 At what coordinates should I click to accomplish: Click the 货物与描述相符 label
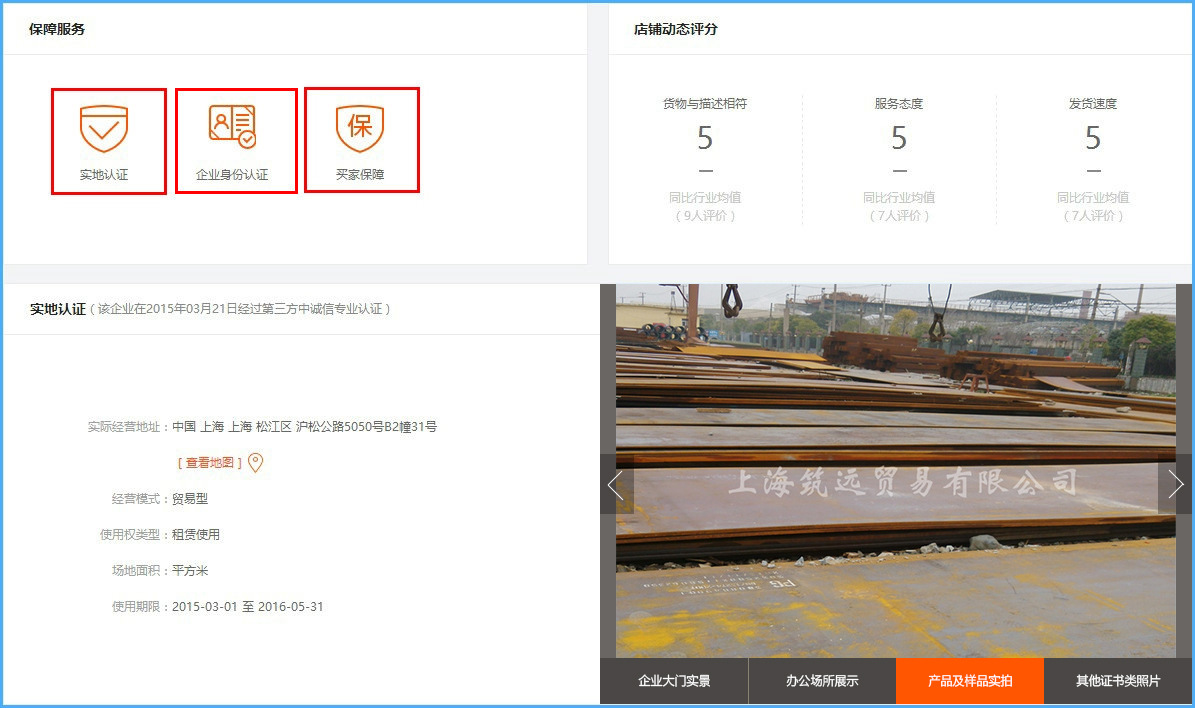705,104
